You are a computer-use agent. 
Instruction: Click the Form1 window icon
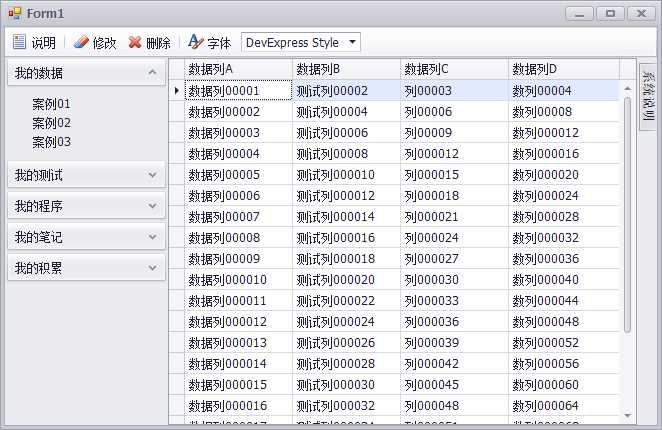(15, 14)
